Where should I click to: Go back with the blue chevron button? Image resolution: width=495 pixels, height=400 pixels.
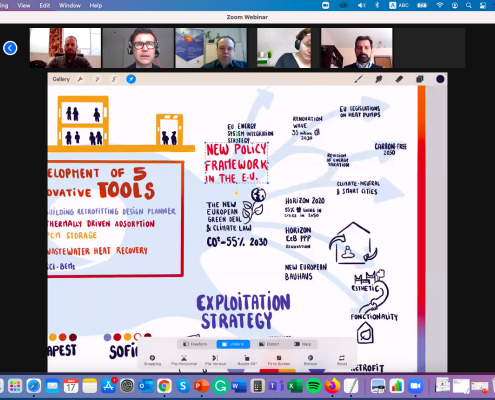[10, 48]
